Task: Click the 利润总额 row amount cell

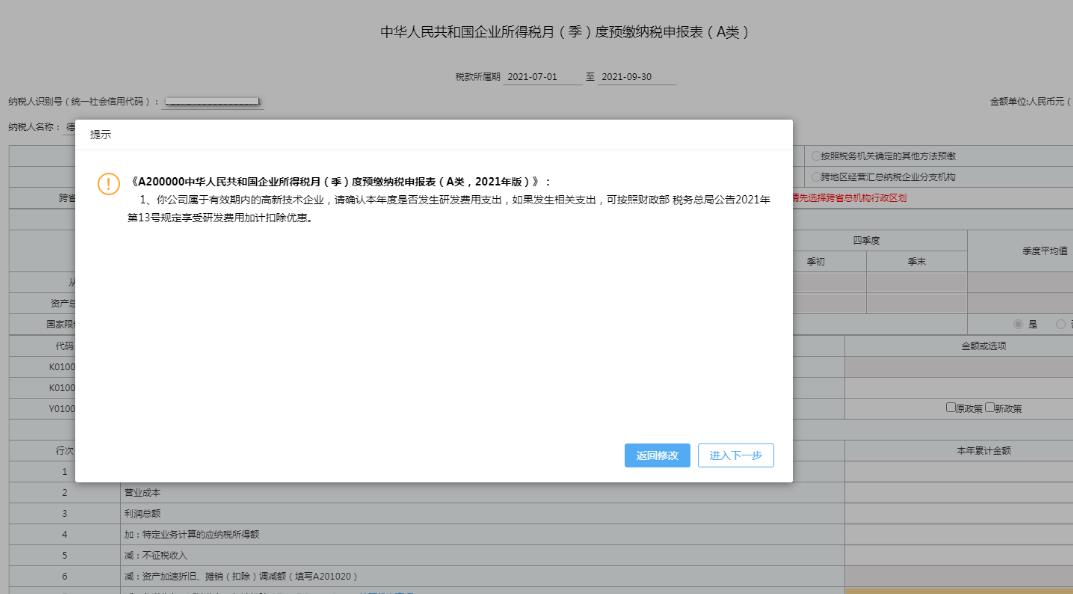Action: pos(958,513)
